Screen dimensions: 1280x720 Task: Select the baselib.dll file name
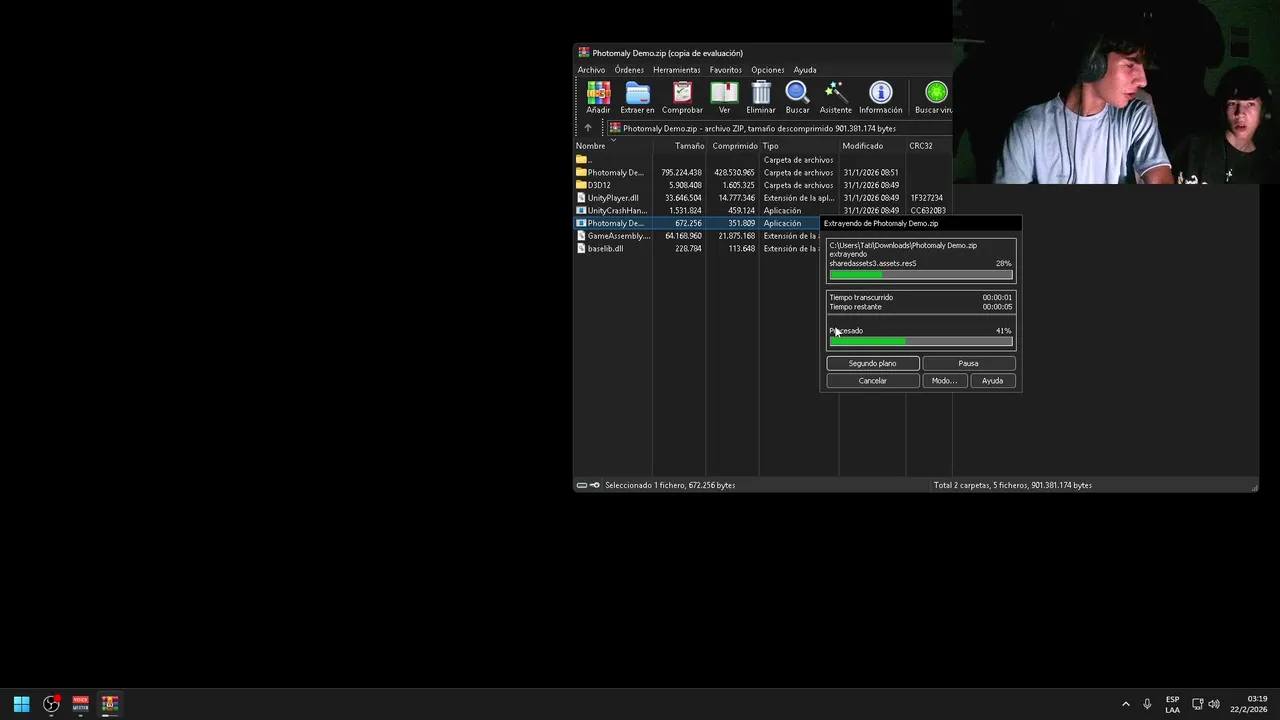606,249
